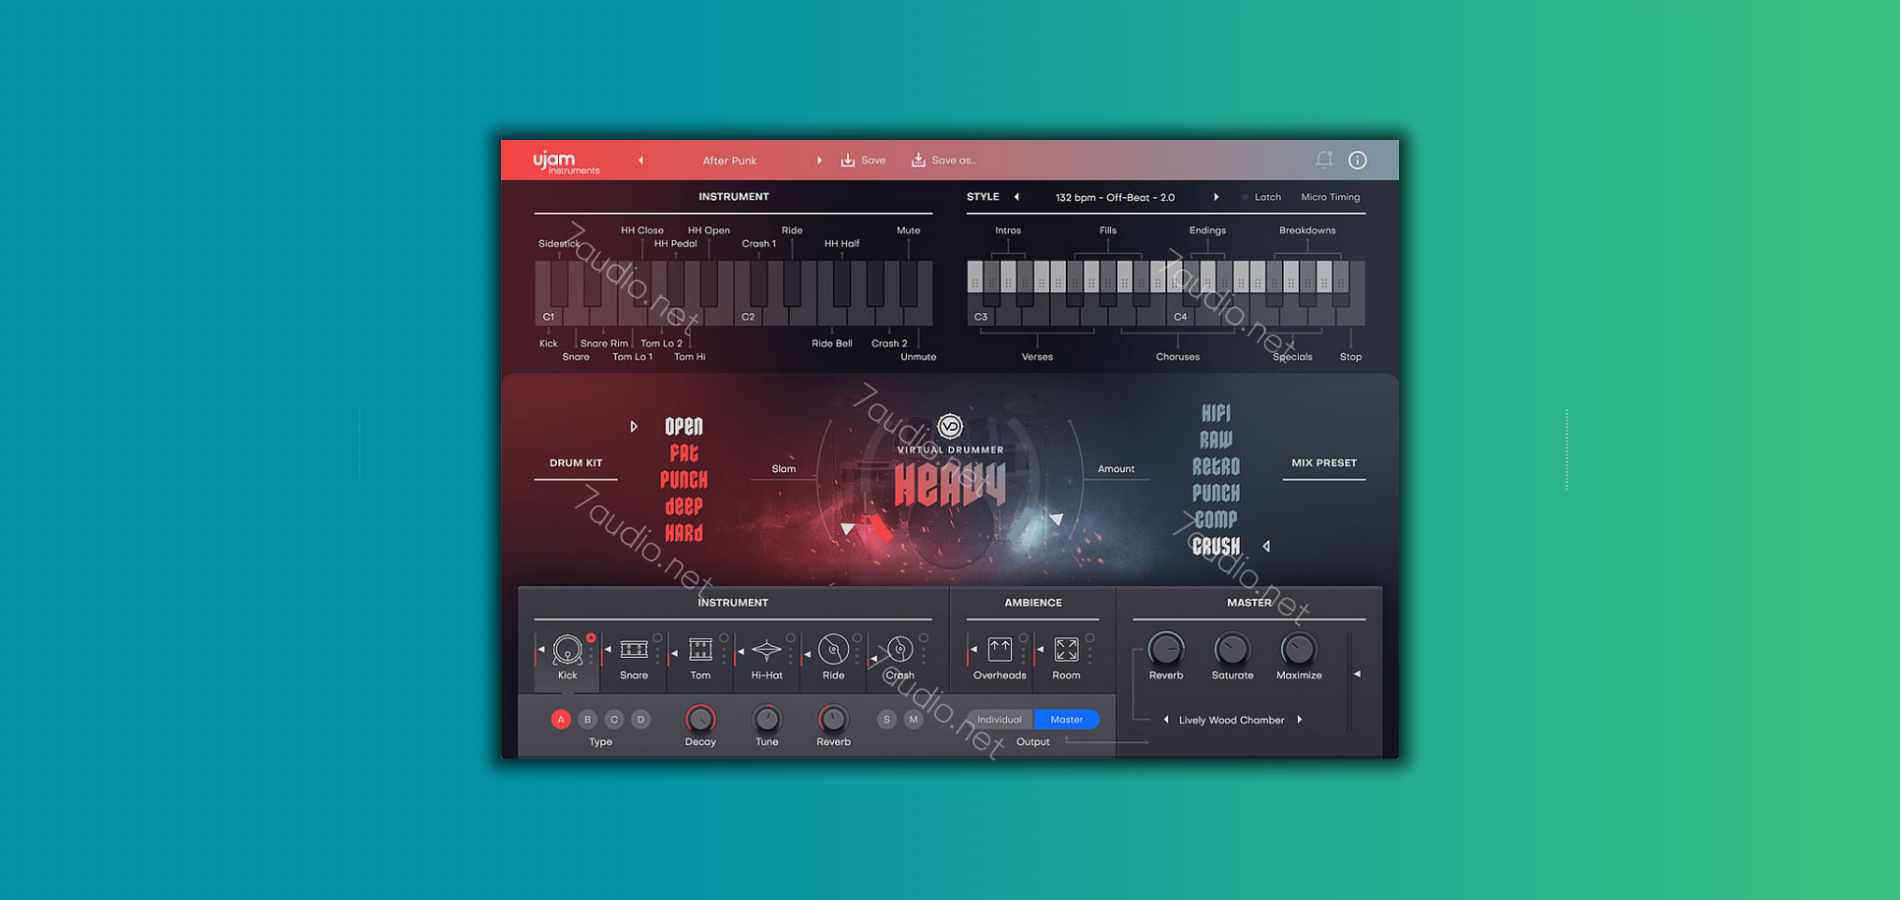The width and height of the screenshot is (1900, 900).
Task: Choose the RAW mix preset
Action: 1216,440
